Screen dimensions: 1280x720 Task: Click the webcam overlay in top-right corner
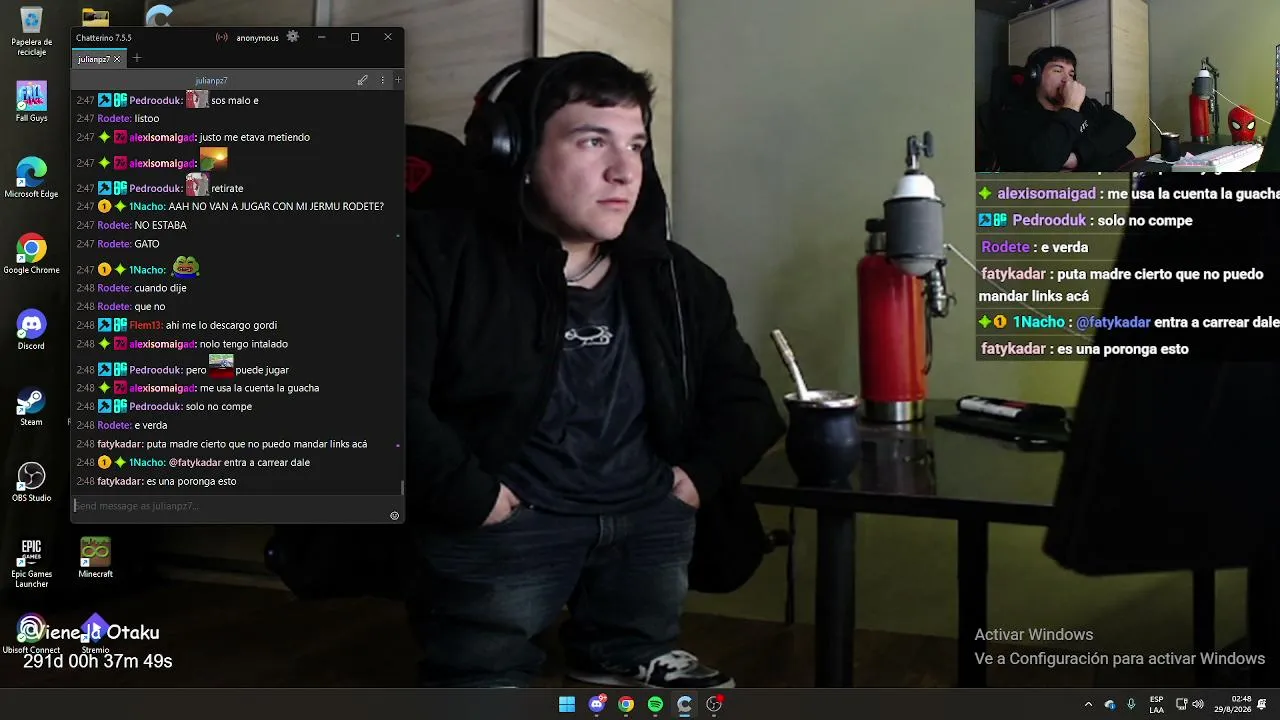[x=1127, y=86]
